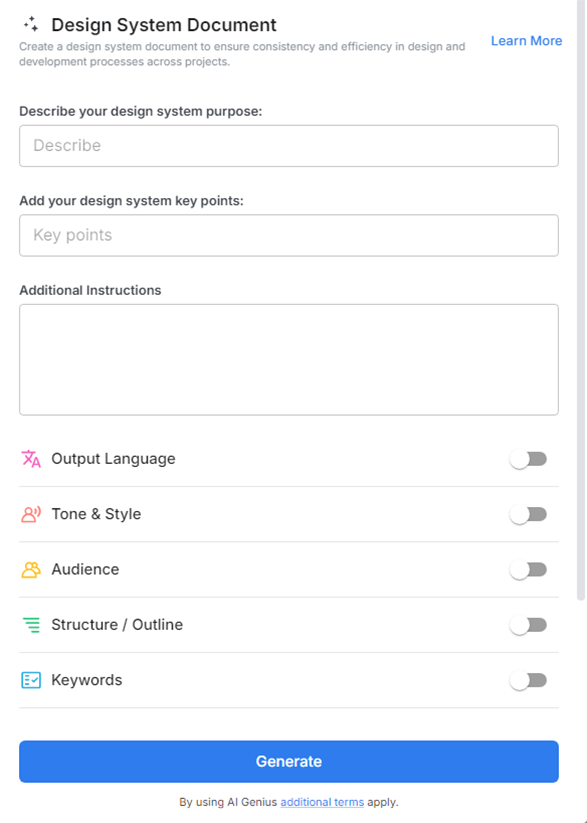The image size is (587, 823).
Task: Click the additional terms link
Action: coord(321,802)
